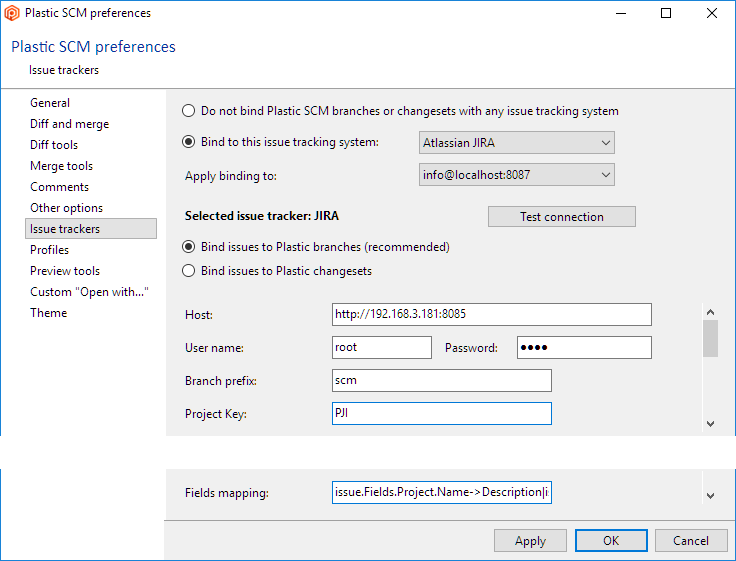Open Other options section

(66, 208)
